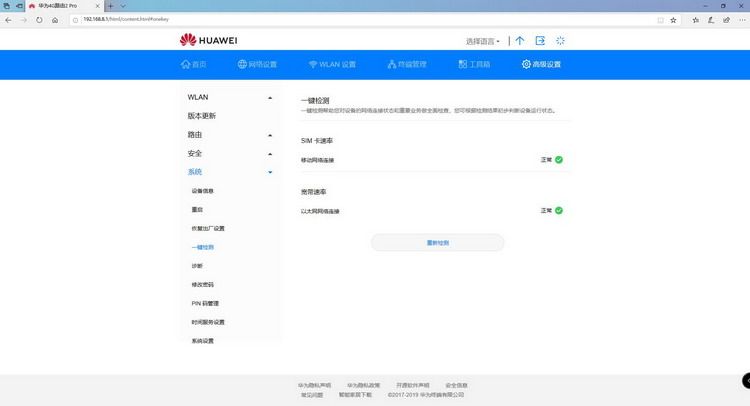This screenshot has width=750, height=406.
Task: Click the browser home icon
Action: tap(55, 20)
